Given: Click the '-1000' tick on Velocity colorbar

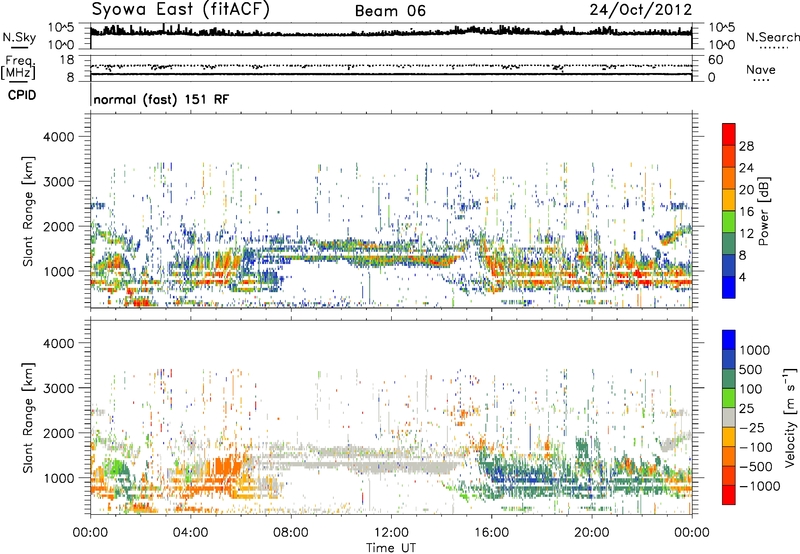Looking at the screenshot, I should 760,486.
